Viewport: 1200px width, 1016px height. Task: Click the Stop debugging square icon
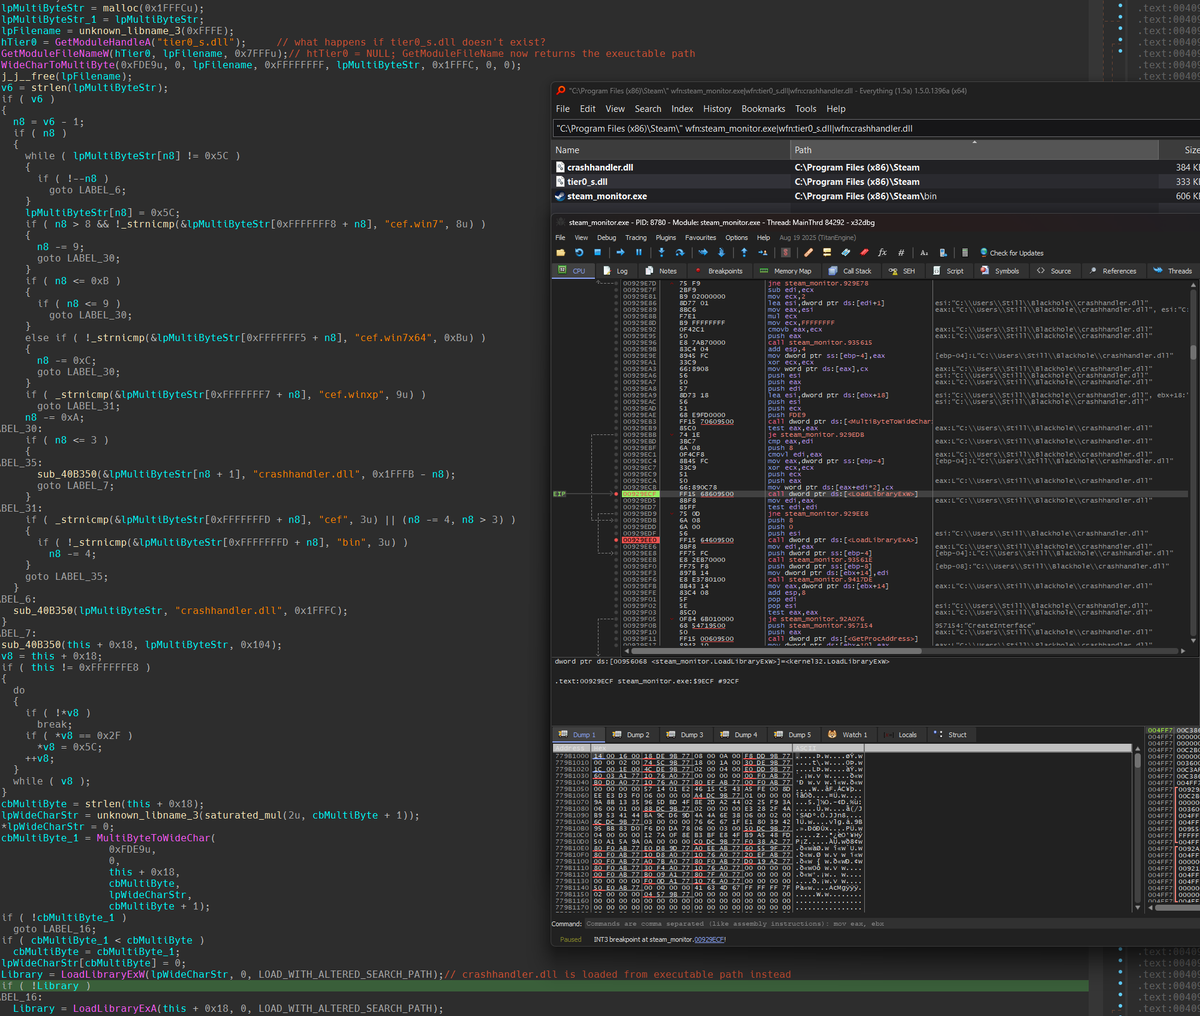click(x=597, y=252)
